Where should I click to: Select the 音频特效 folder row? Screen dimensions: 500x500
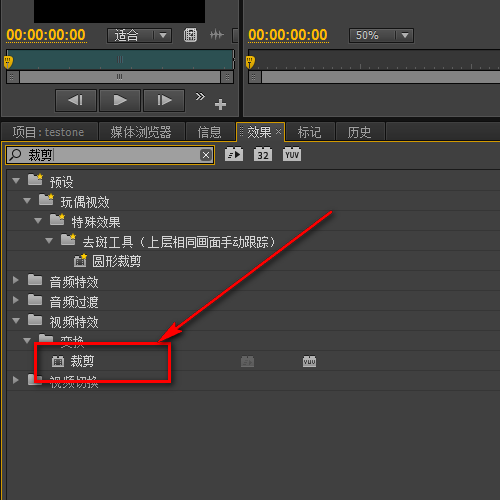pyautogui.click(x=253, y=281)
